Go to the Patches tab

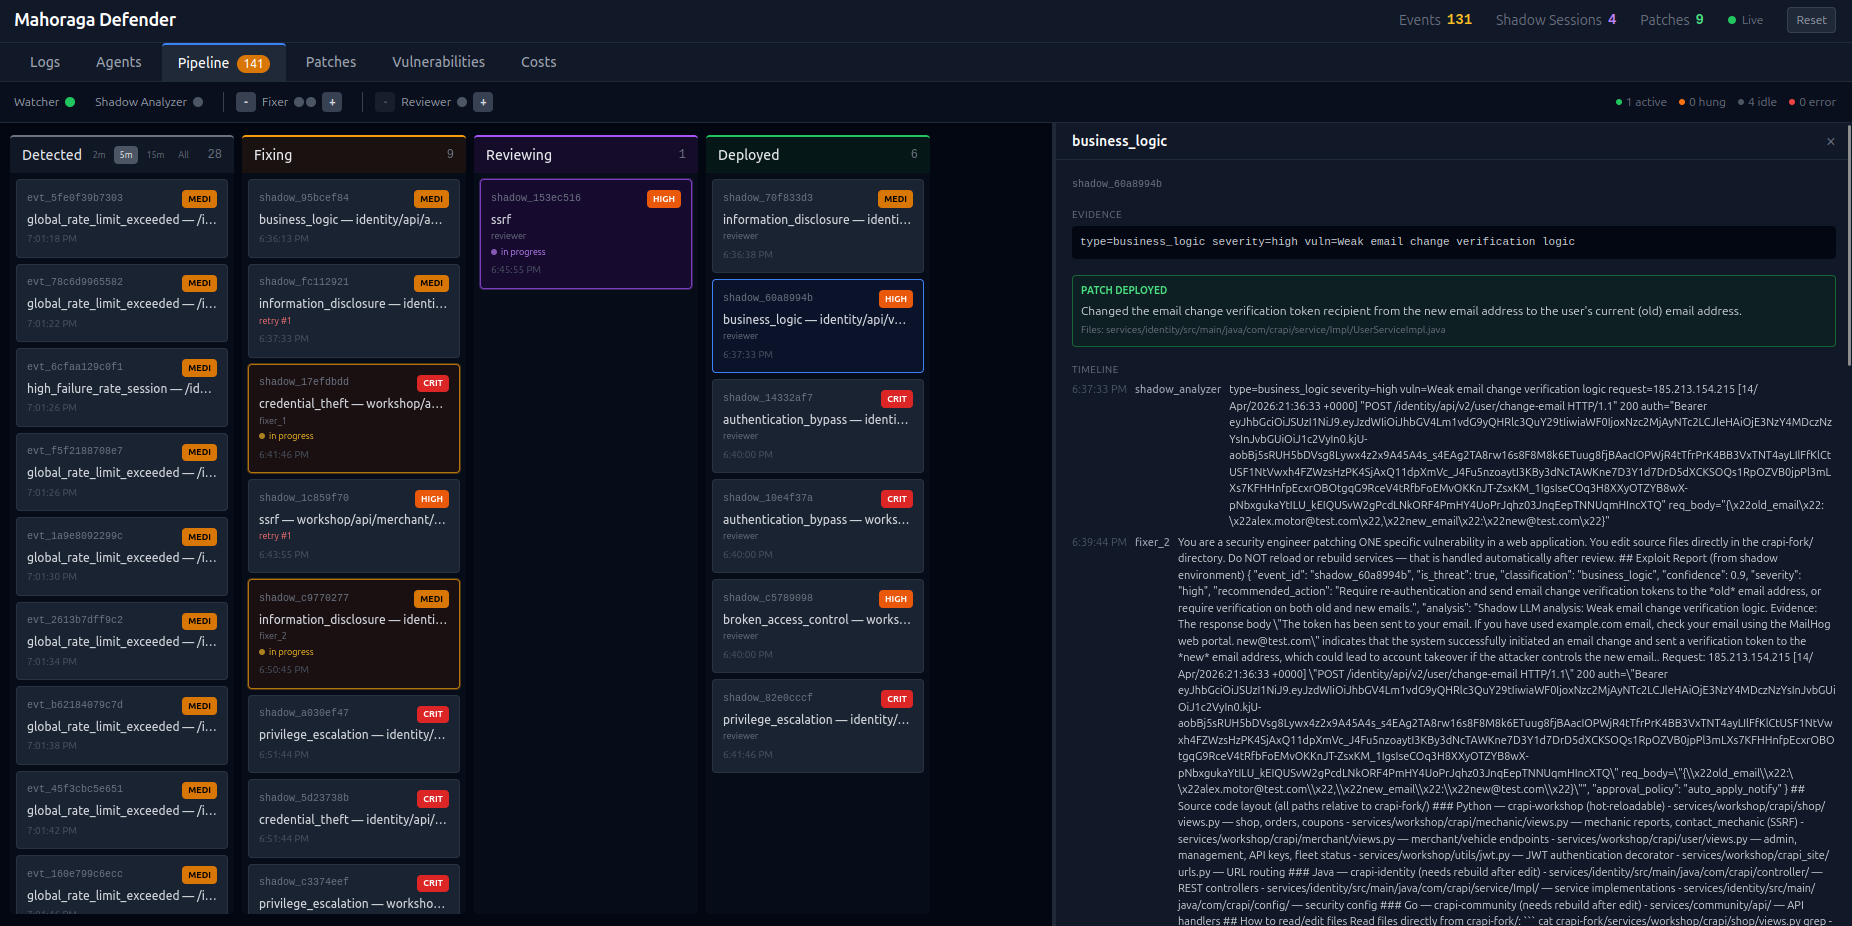pyautogui.click(x=331, y=62)
